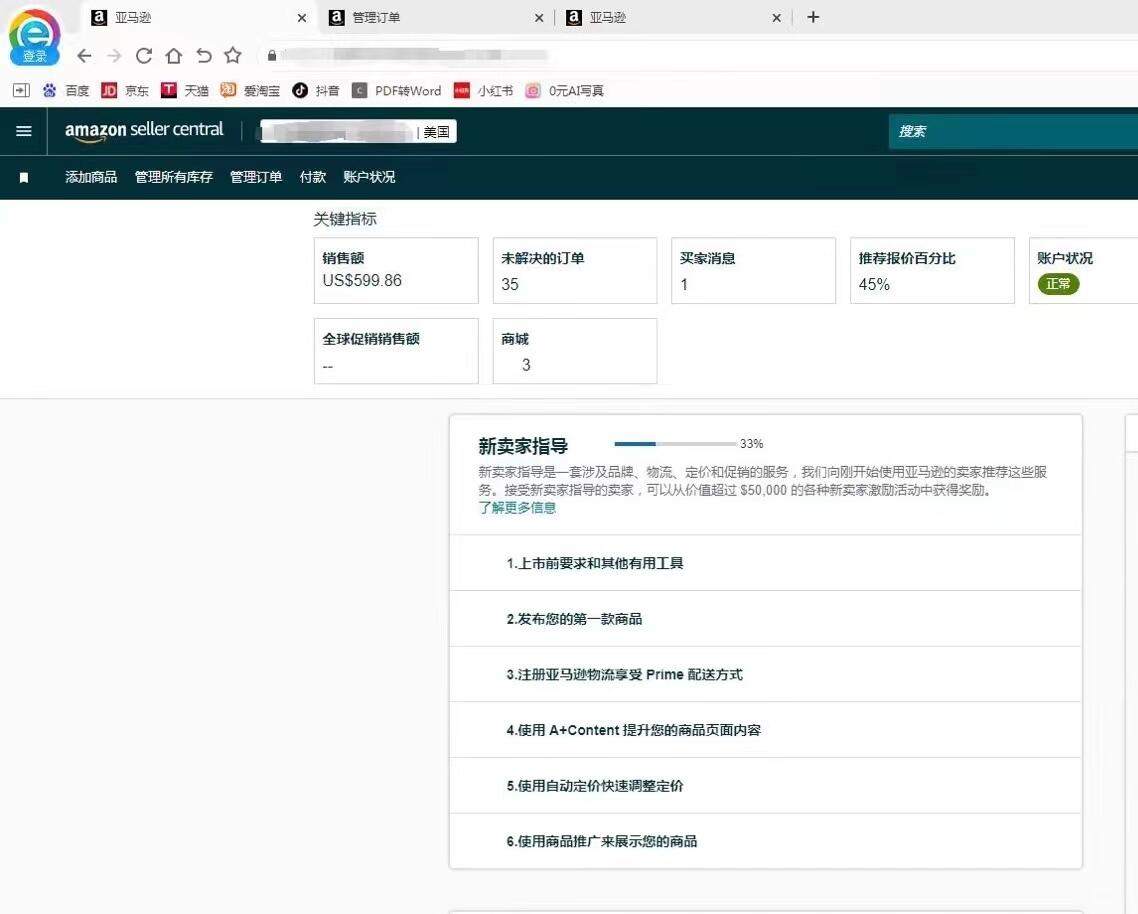
Task: Open the 添加商品 menu item
Action: tap(91, 177)
